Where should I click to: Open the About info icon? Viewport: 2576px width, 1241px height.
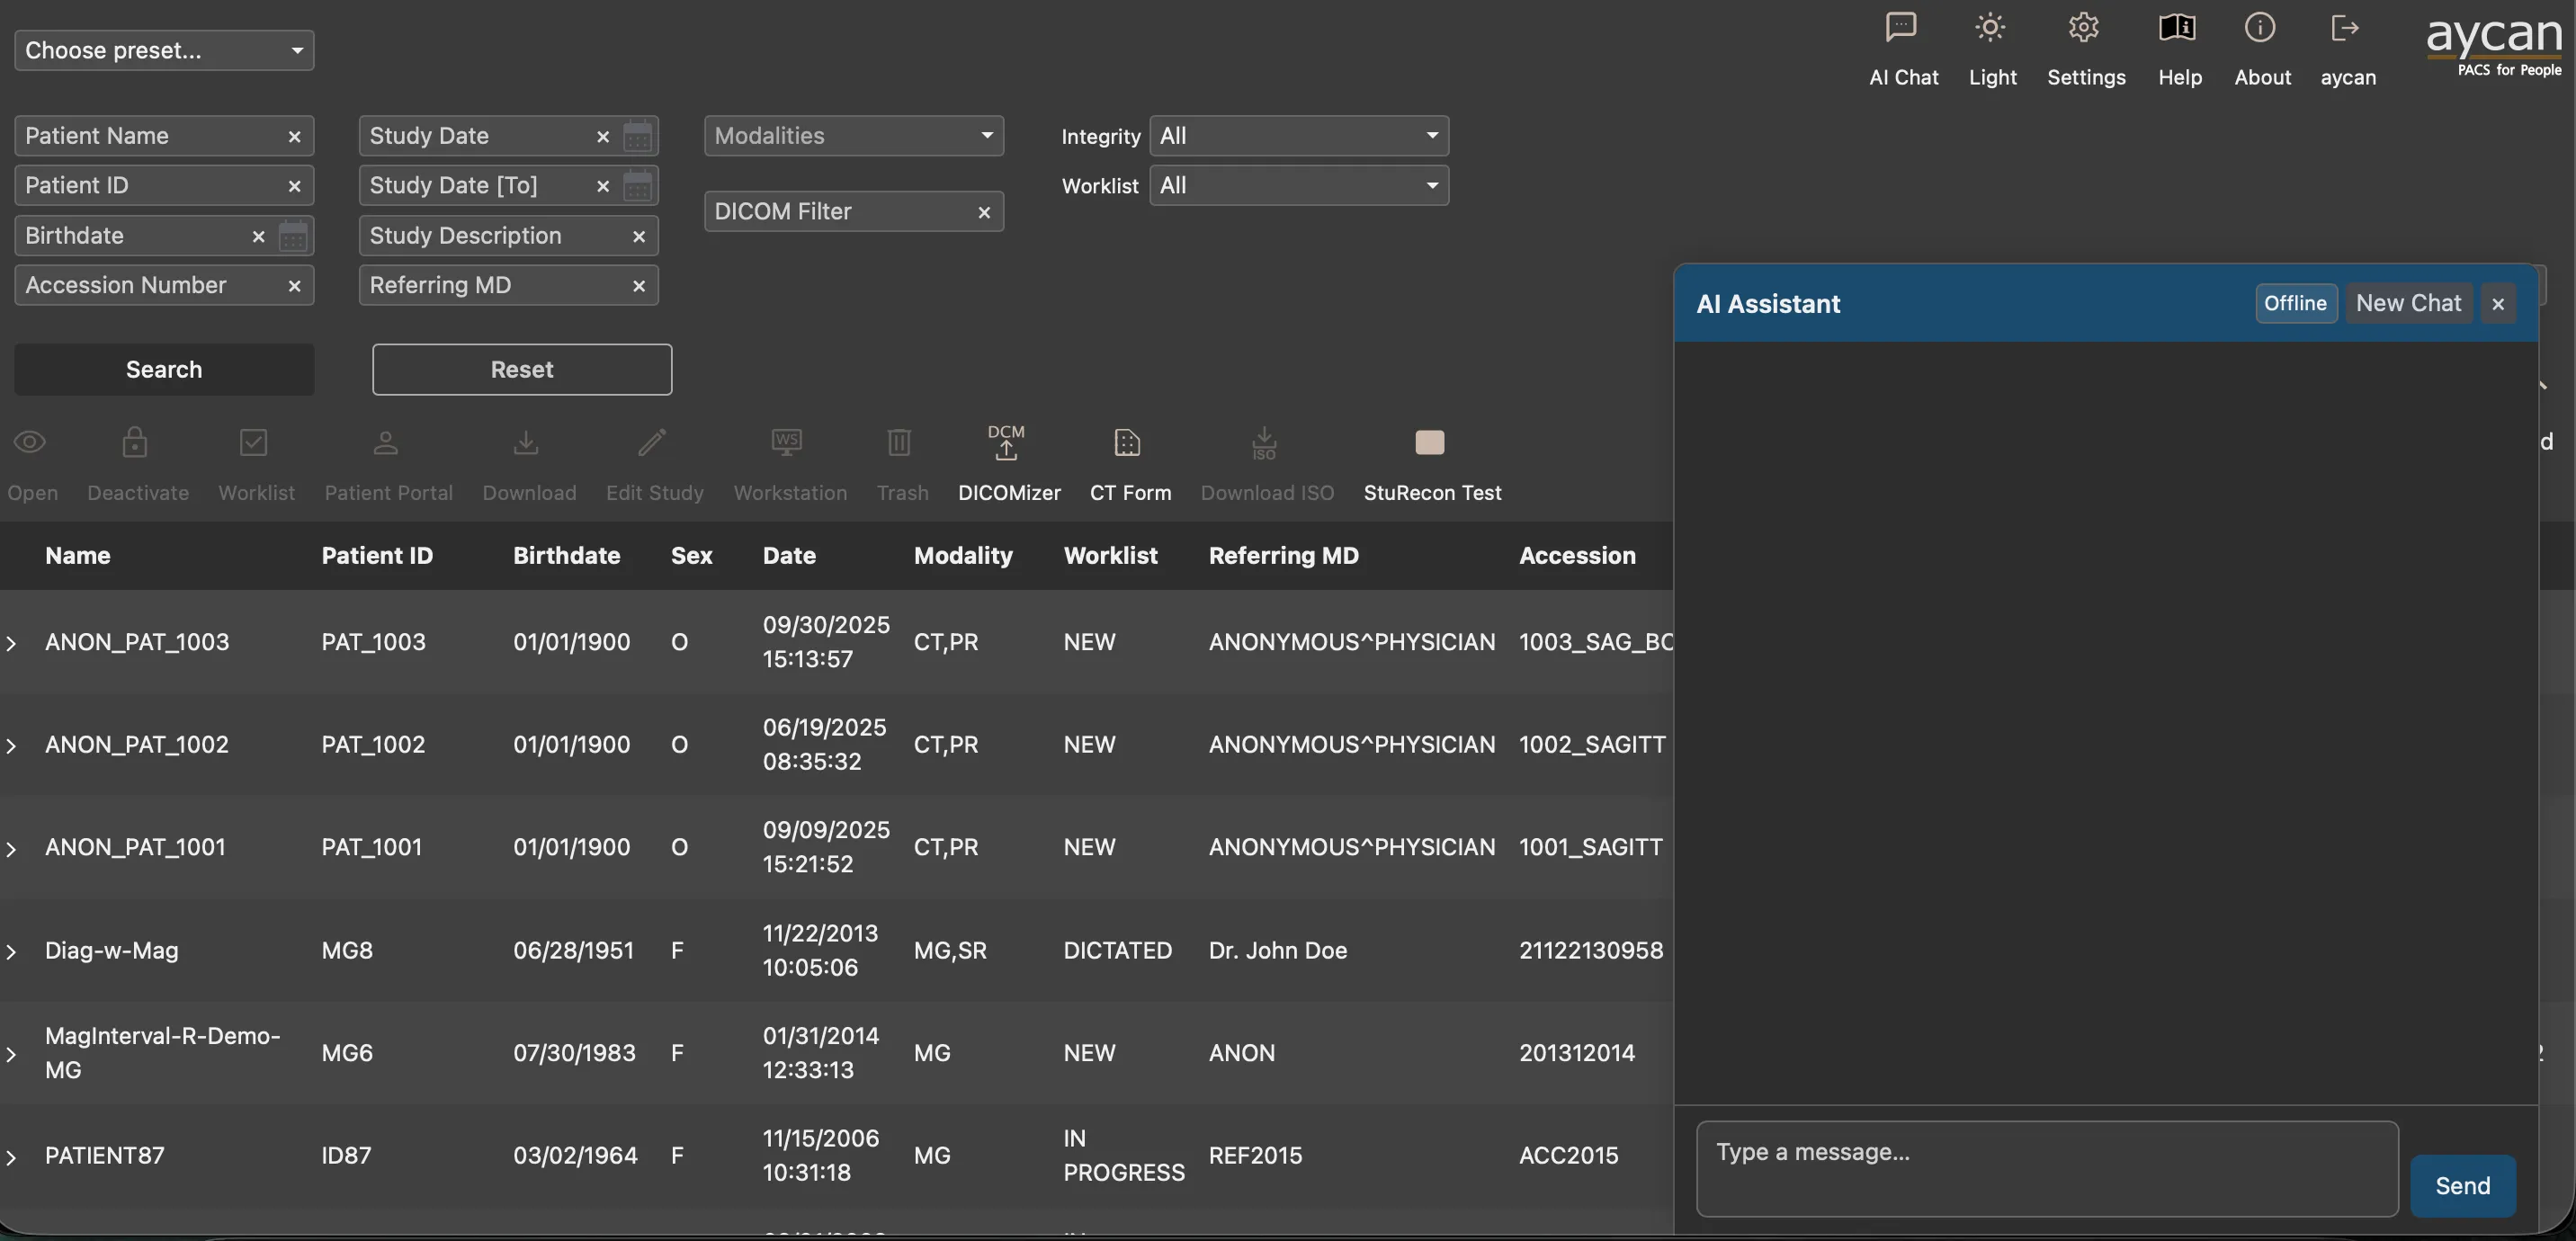click(x=2260, y=27)
